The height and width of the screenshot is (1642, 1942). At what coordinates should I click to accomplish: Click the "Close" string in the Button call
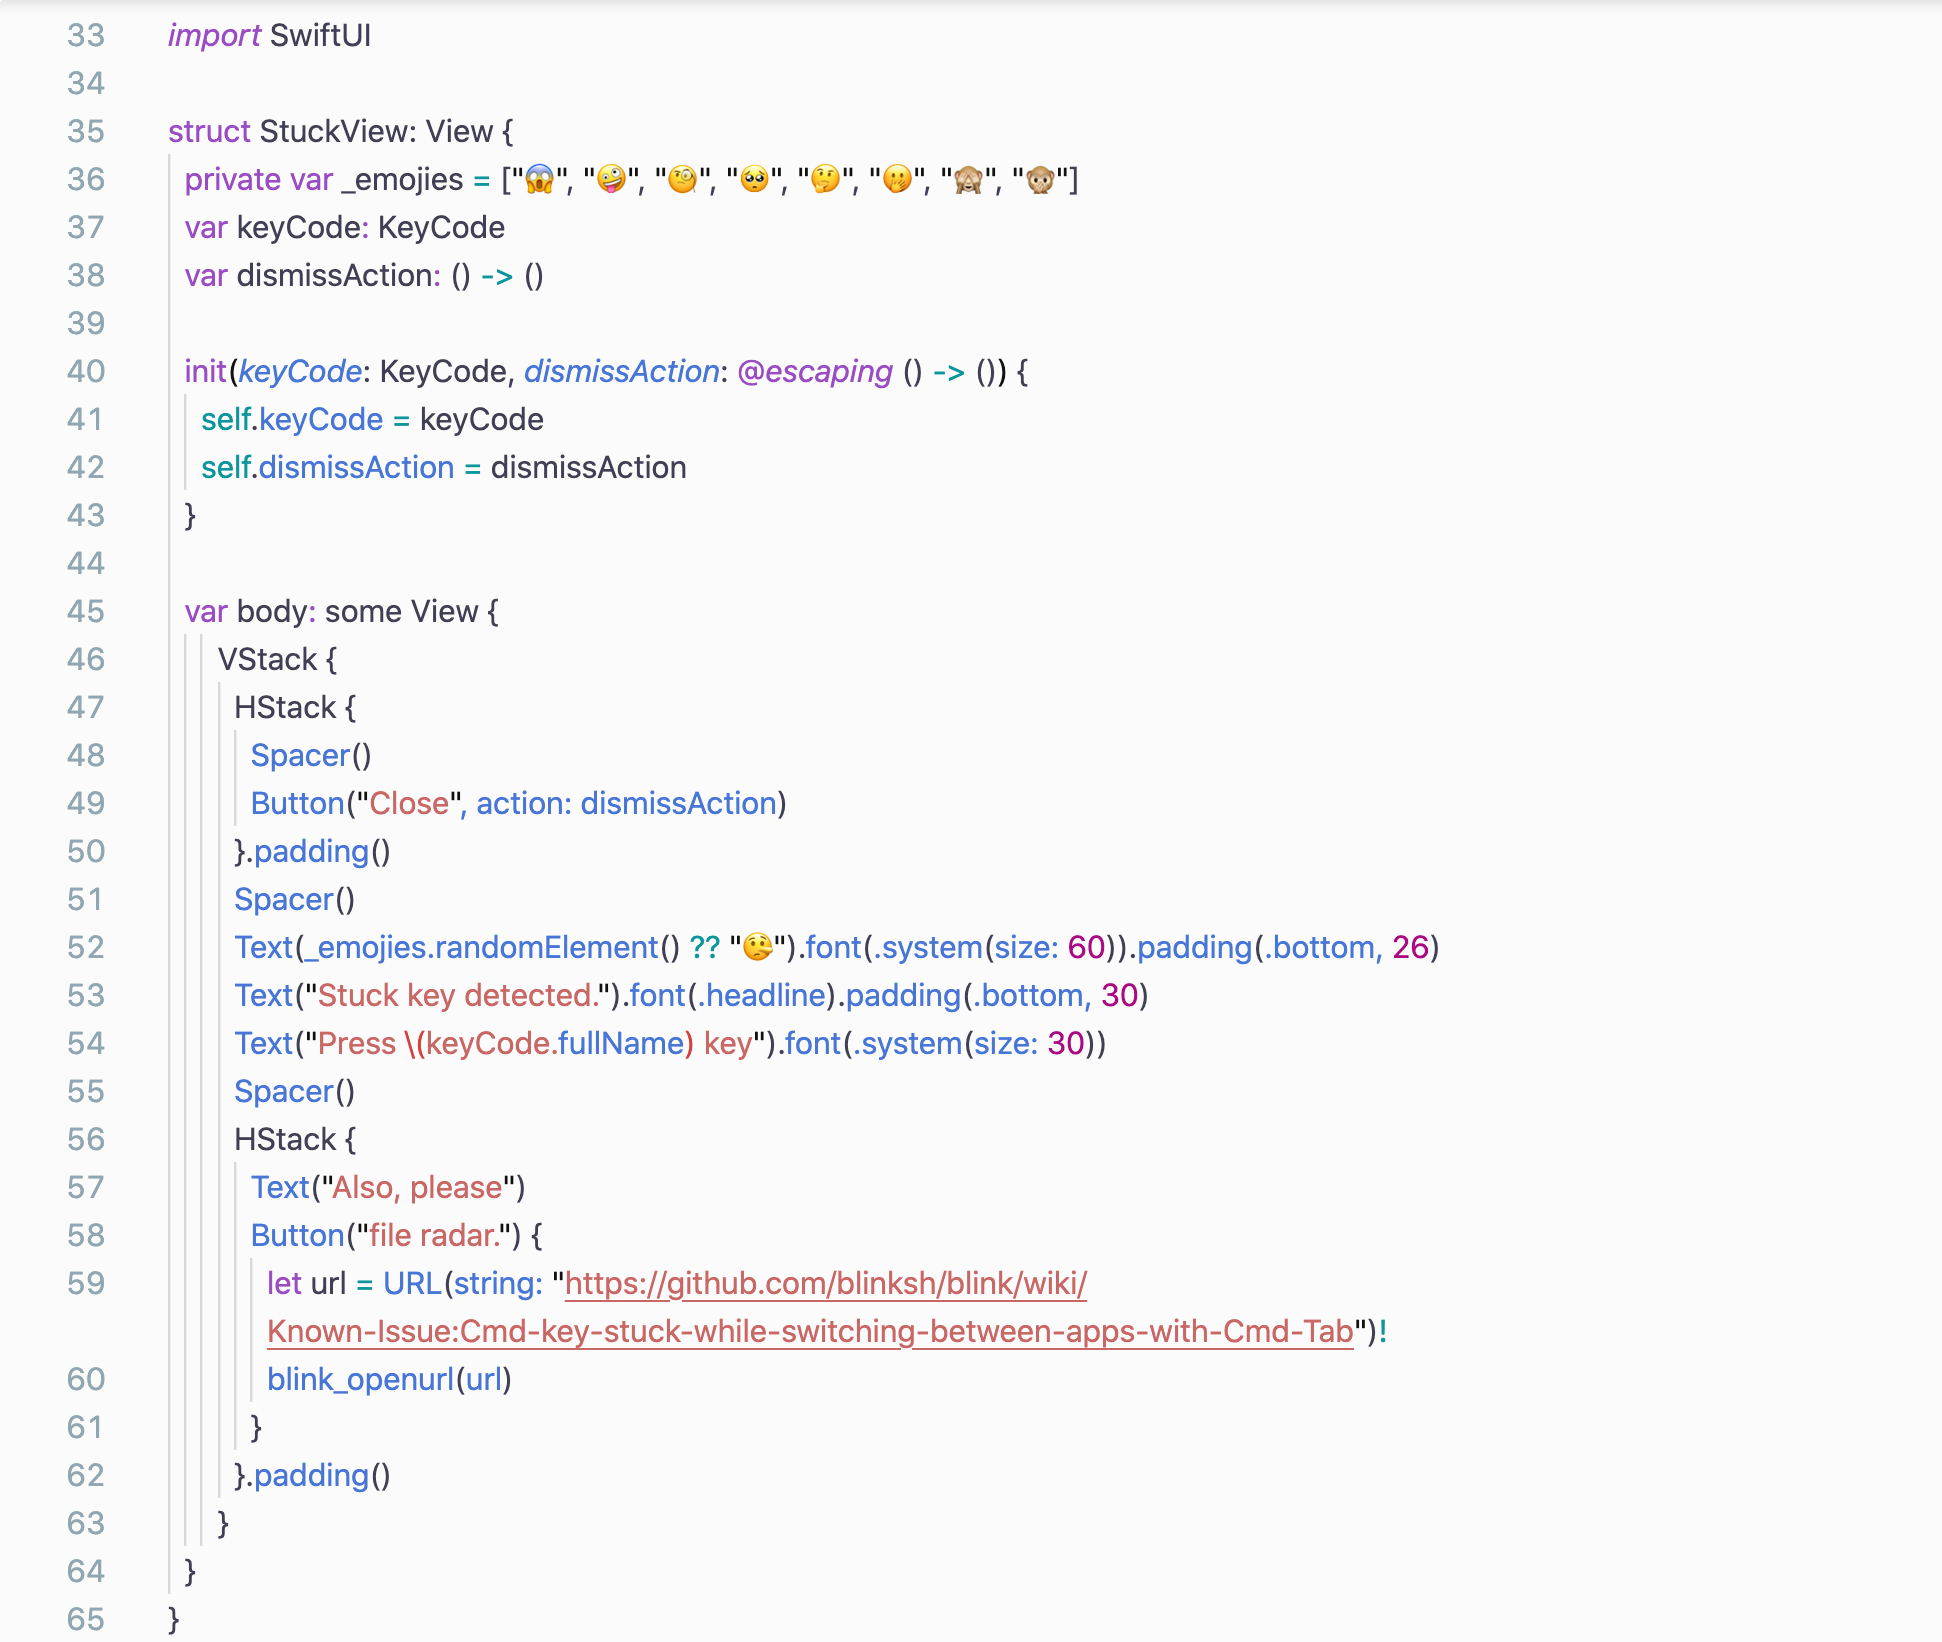409,804
